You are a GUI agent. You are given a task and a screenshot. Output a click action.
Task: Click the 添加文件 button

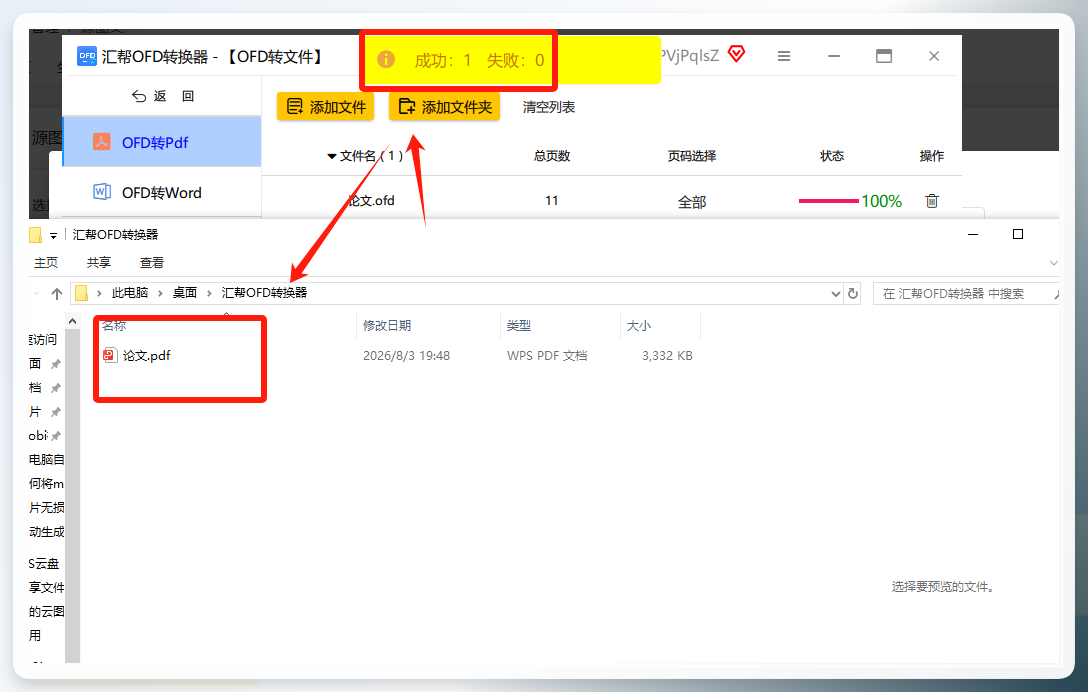[x=325, y=107]
